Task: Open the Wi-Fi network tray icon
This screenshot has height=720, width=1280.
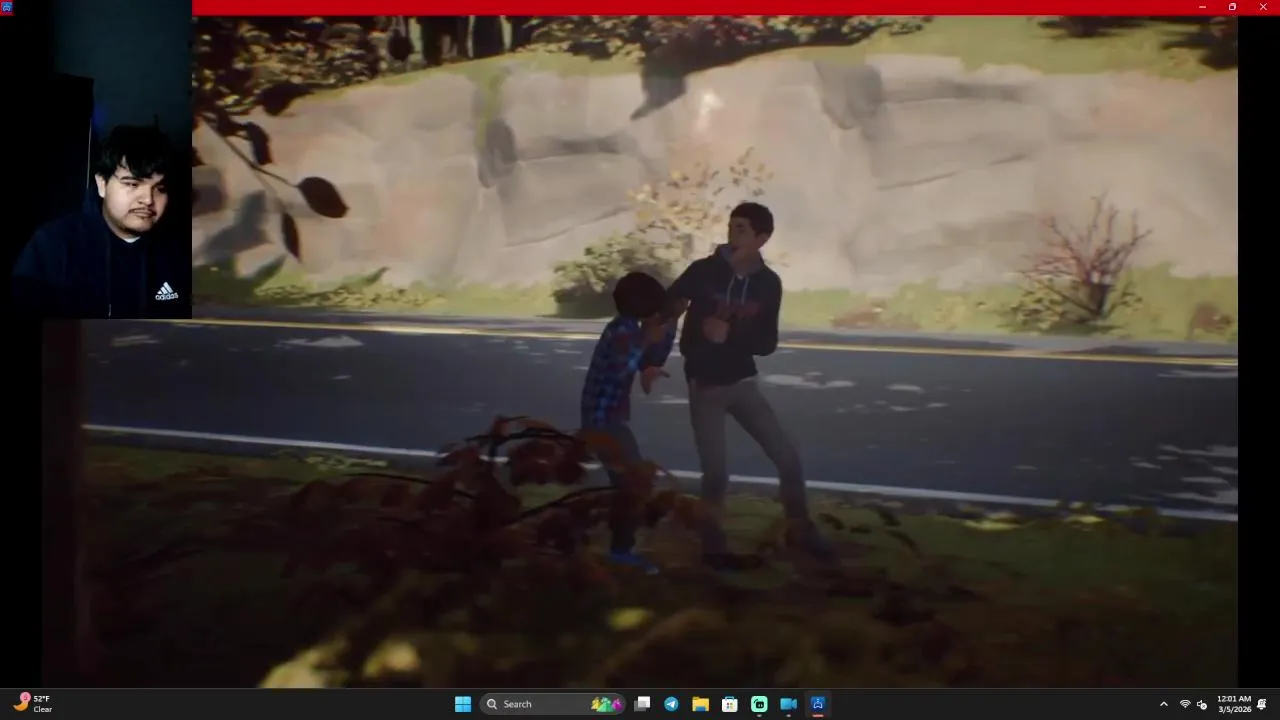Action: [1185, 704]
